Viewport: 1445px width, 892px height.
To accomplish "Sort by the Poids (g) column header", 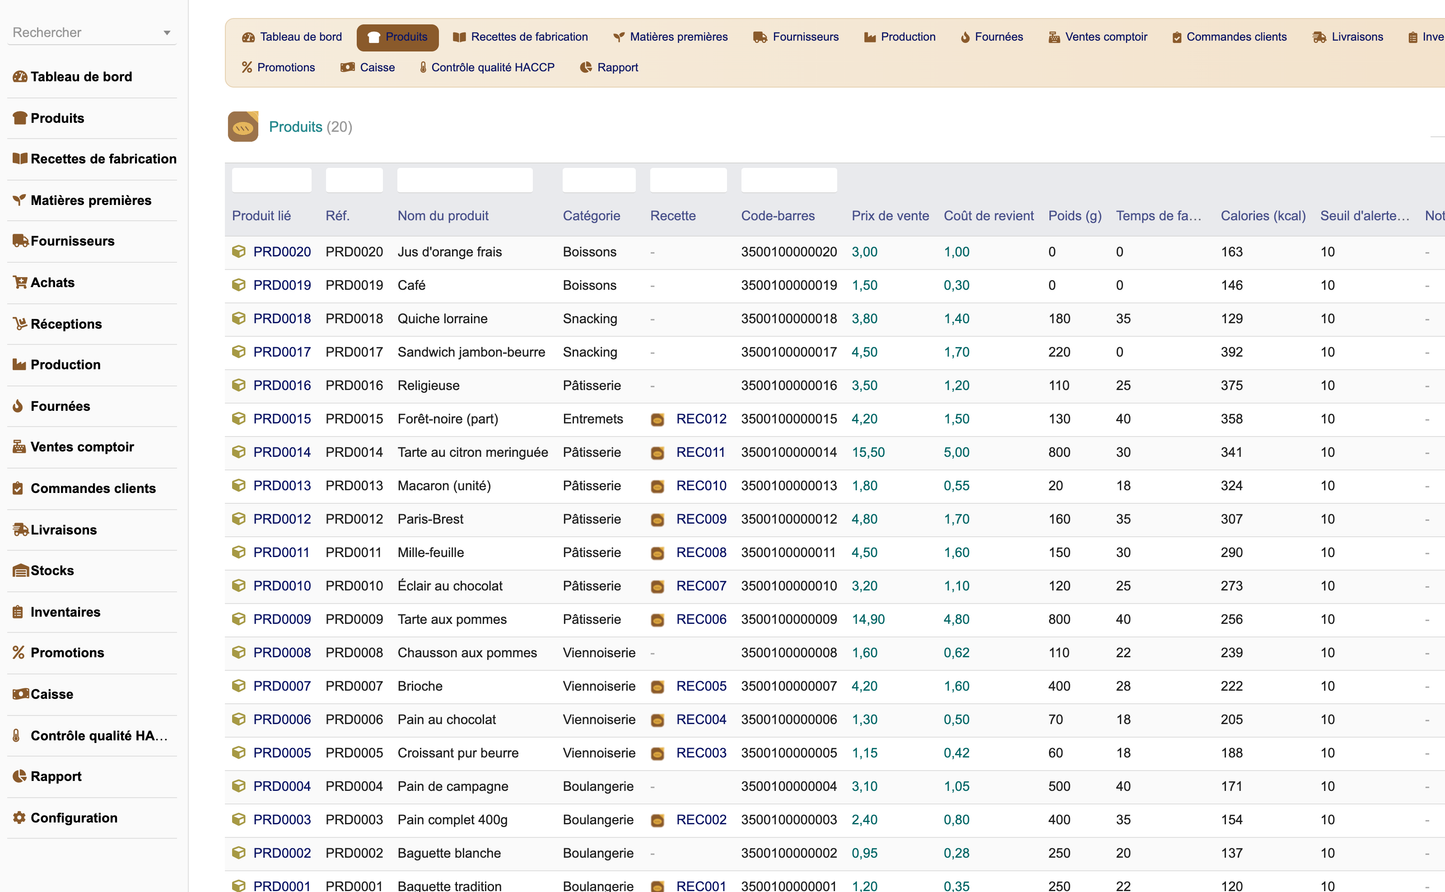I will click(1075, 216).
